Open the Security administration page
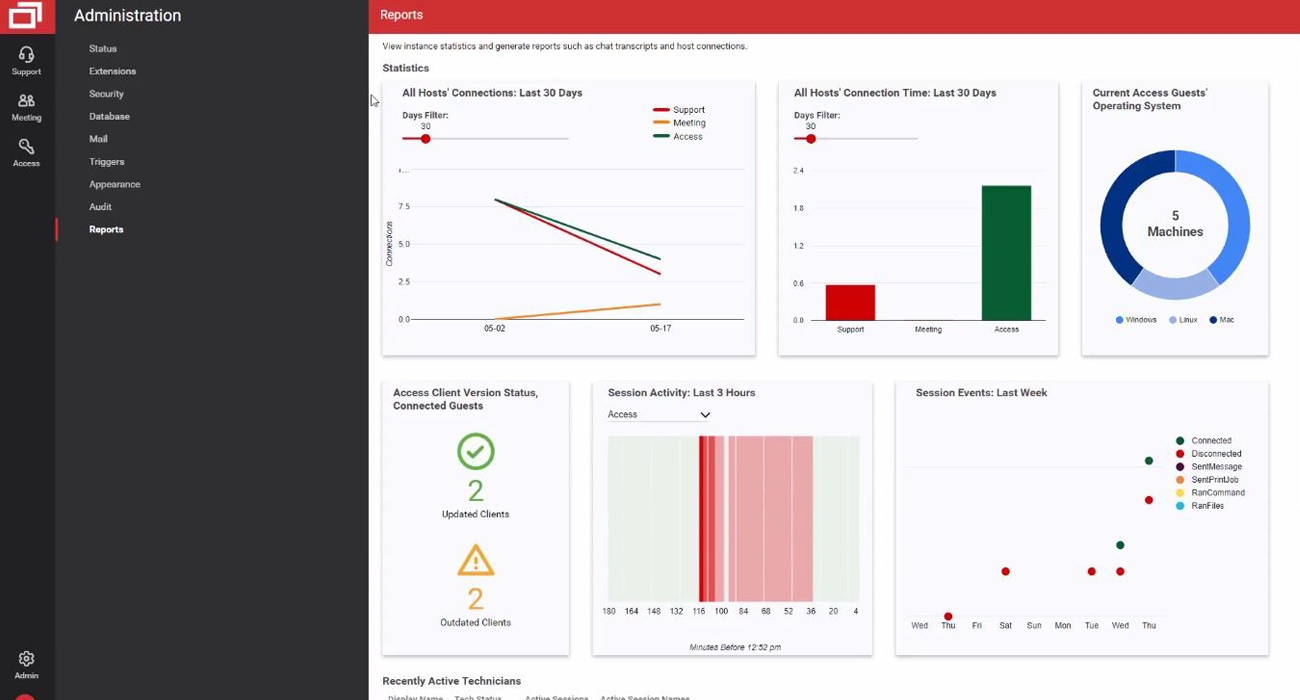This screenshot has height=700, width=1300. 106,94
